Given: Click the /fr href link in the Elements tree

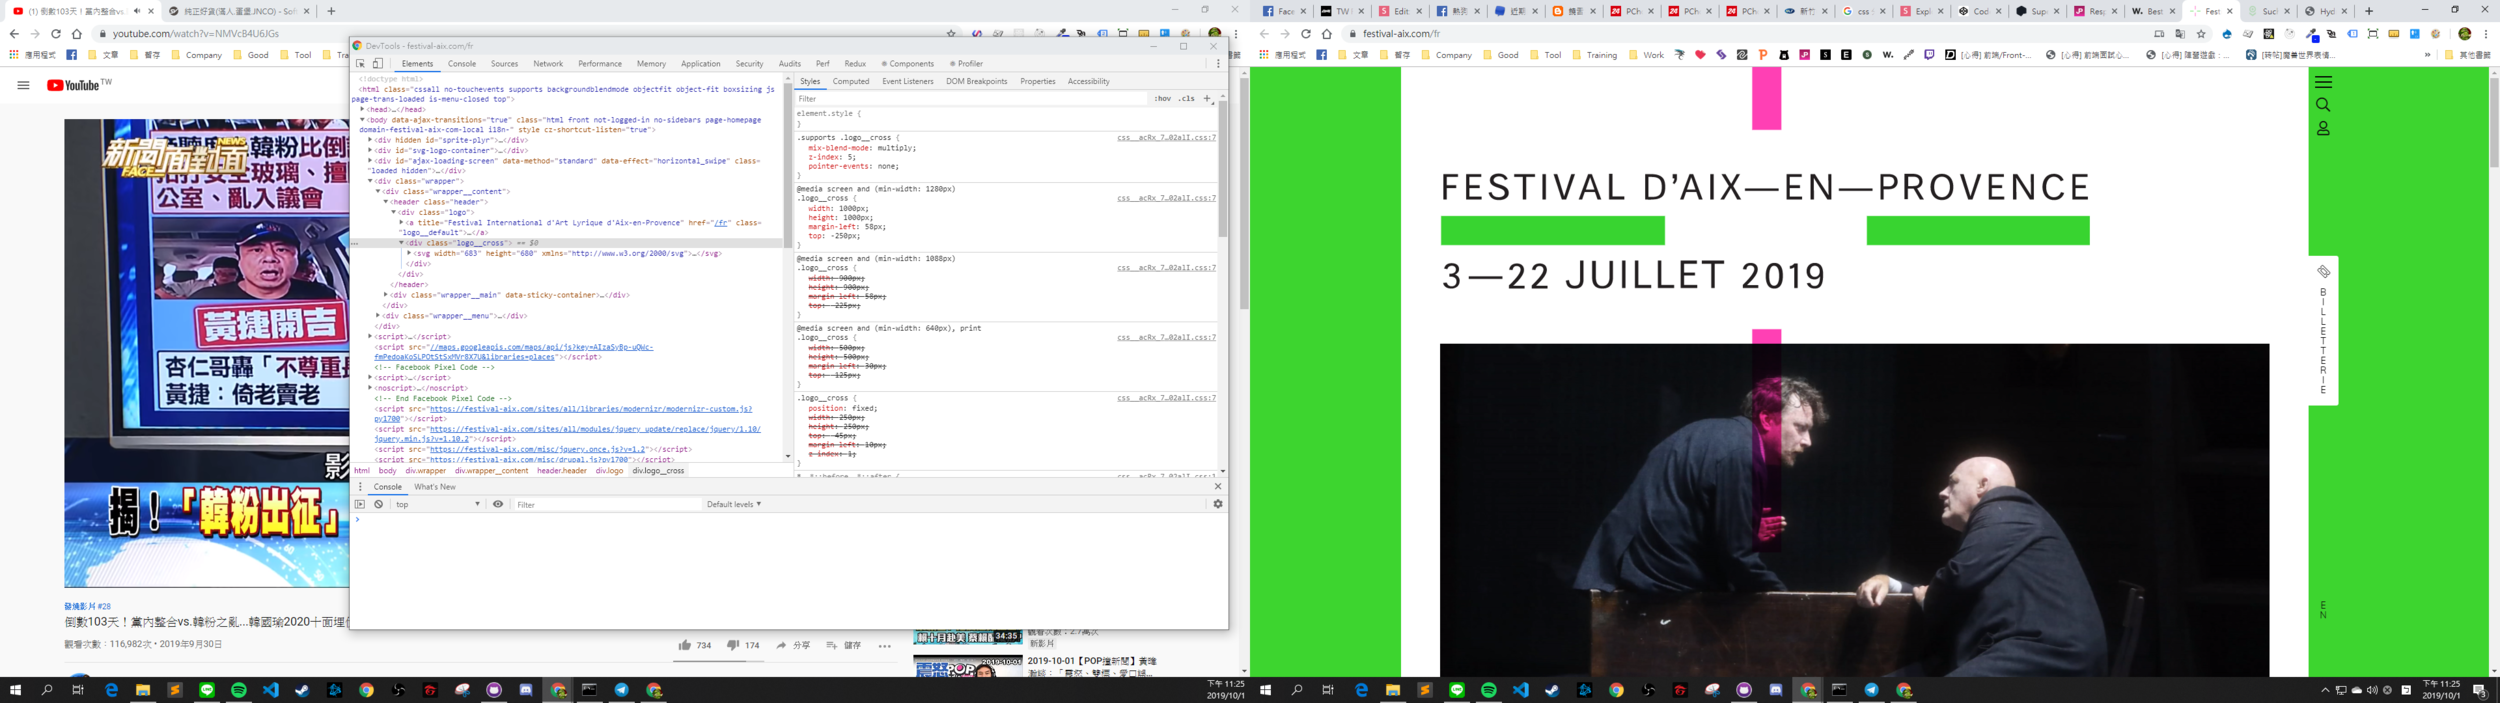Looking at the screenshot, I should pyautogui.click(x=720, y=223).
